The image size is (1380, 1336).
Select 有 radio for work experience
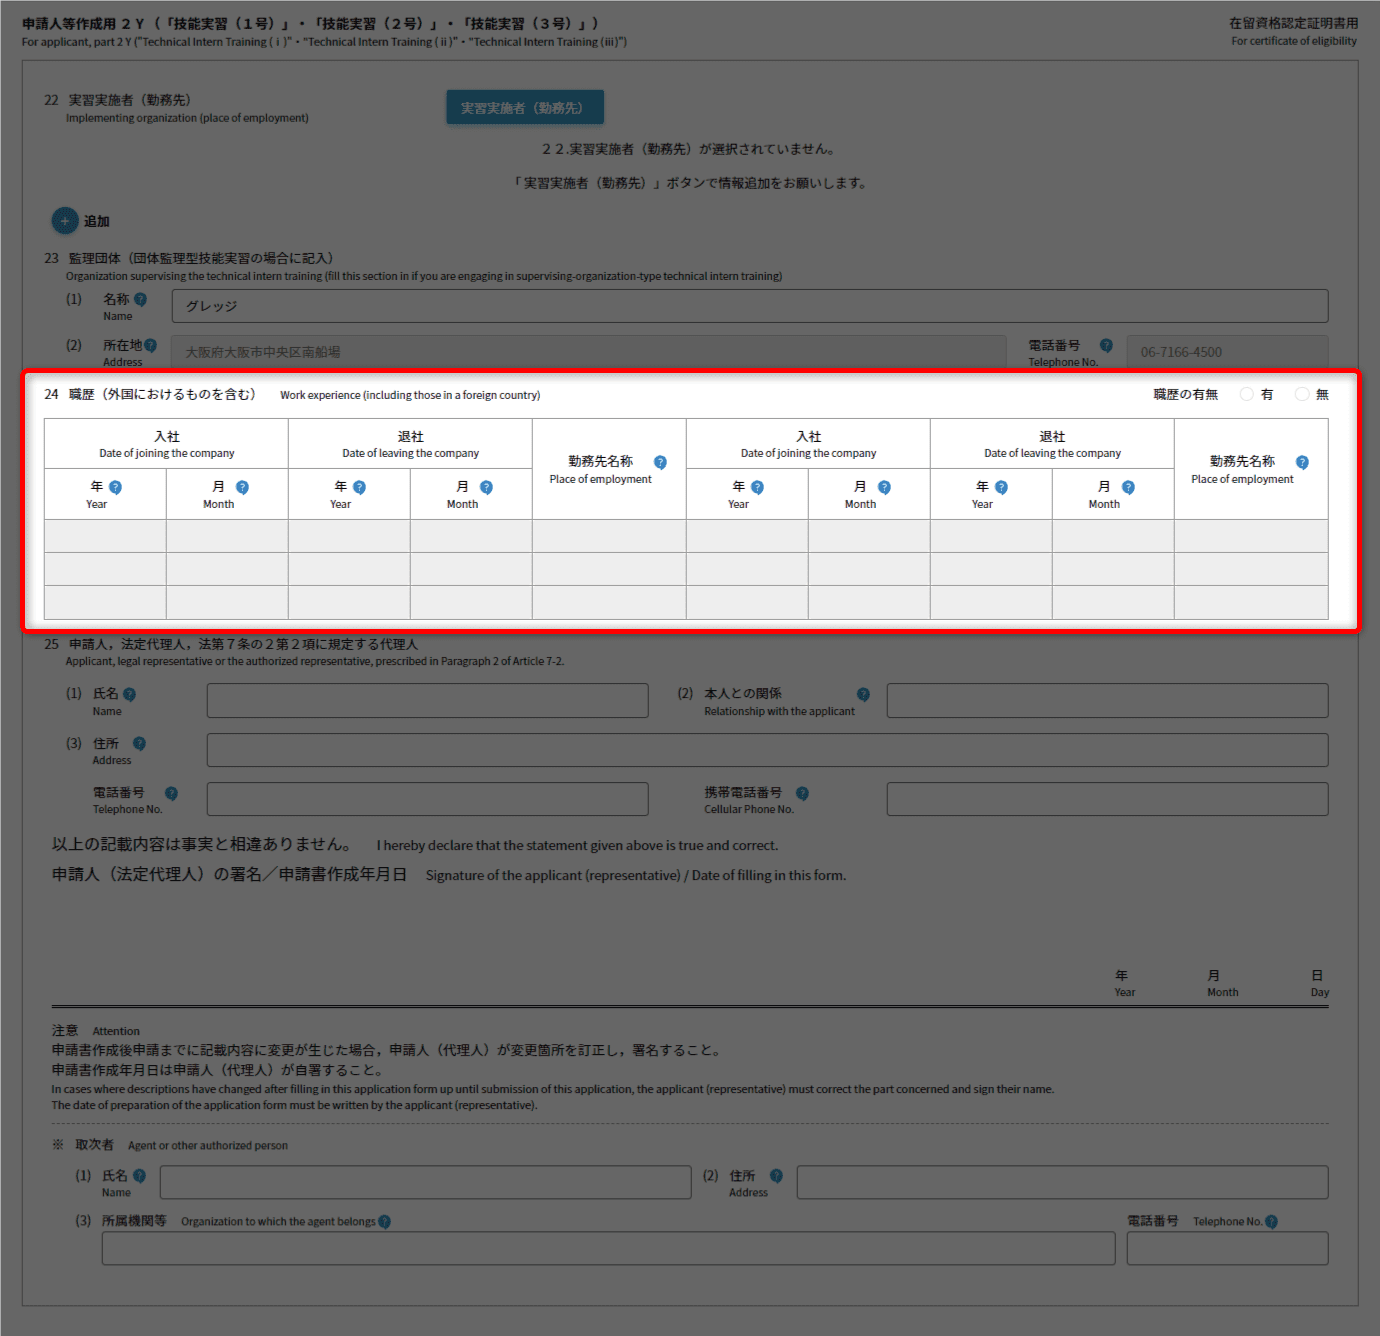(1247, 394)
